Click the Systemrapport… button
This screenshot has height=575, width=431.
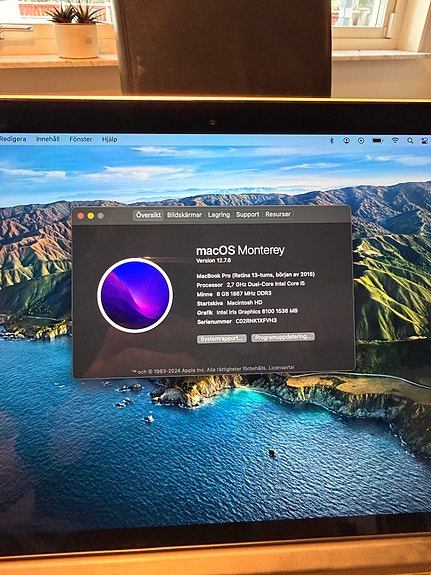(222, 338)
